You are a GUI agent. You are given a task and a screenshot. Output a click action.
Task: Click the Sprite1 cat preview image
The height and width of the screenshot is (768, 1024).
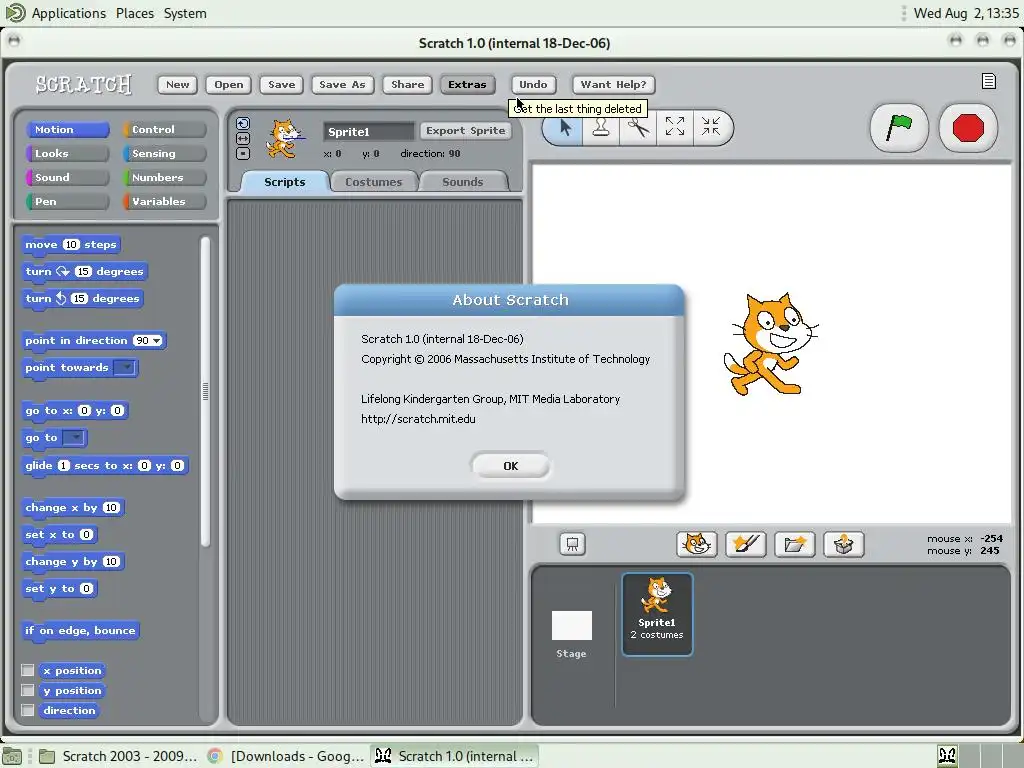click(x=284, y=138)
